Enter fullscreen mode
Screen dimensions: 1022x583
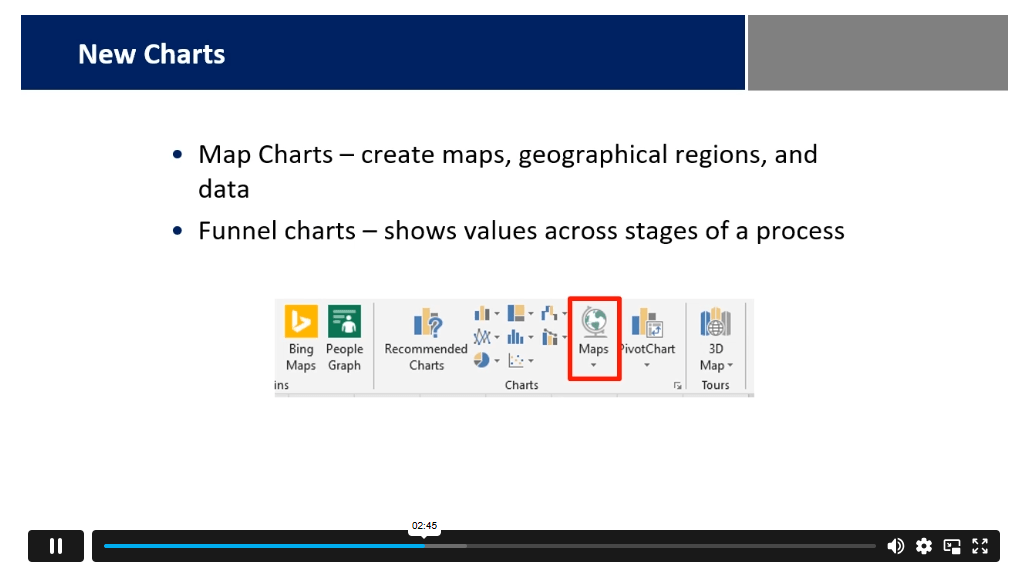click(x=980, y=546)
